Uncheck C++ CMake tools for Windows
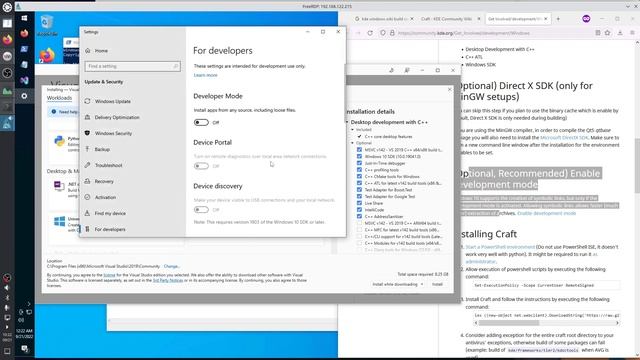This screenshot has height=360, width=640. (x=359, y=176)
